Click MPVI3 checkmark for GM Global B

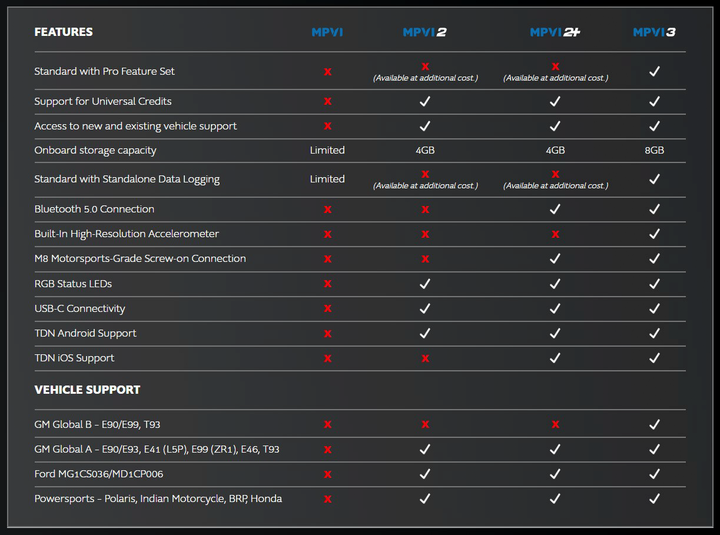(654, 425)
